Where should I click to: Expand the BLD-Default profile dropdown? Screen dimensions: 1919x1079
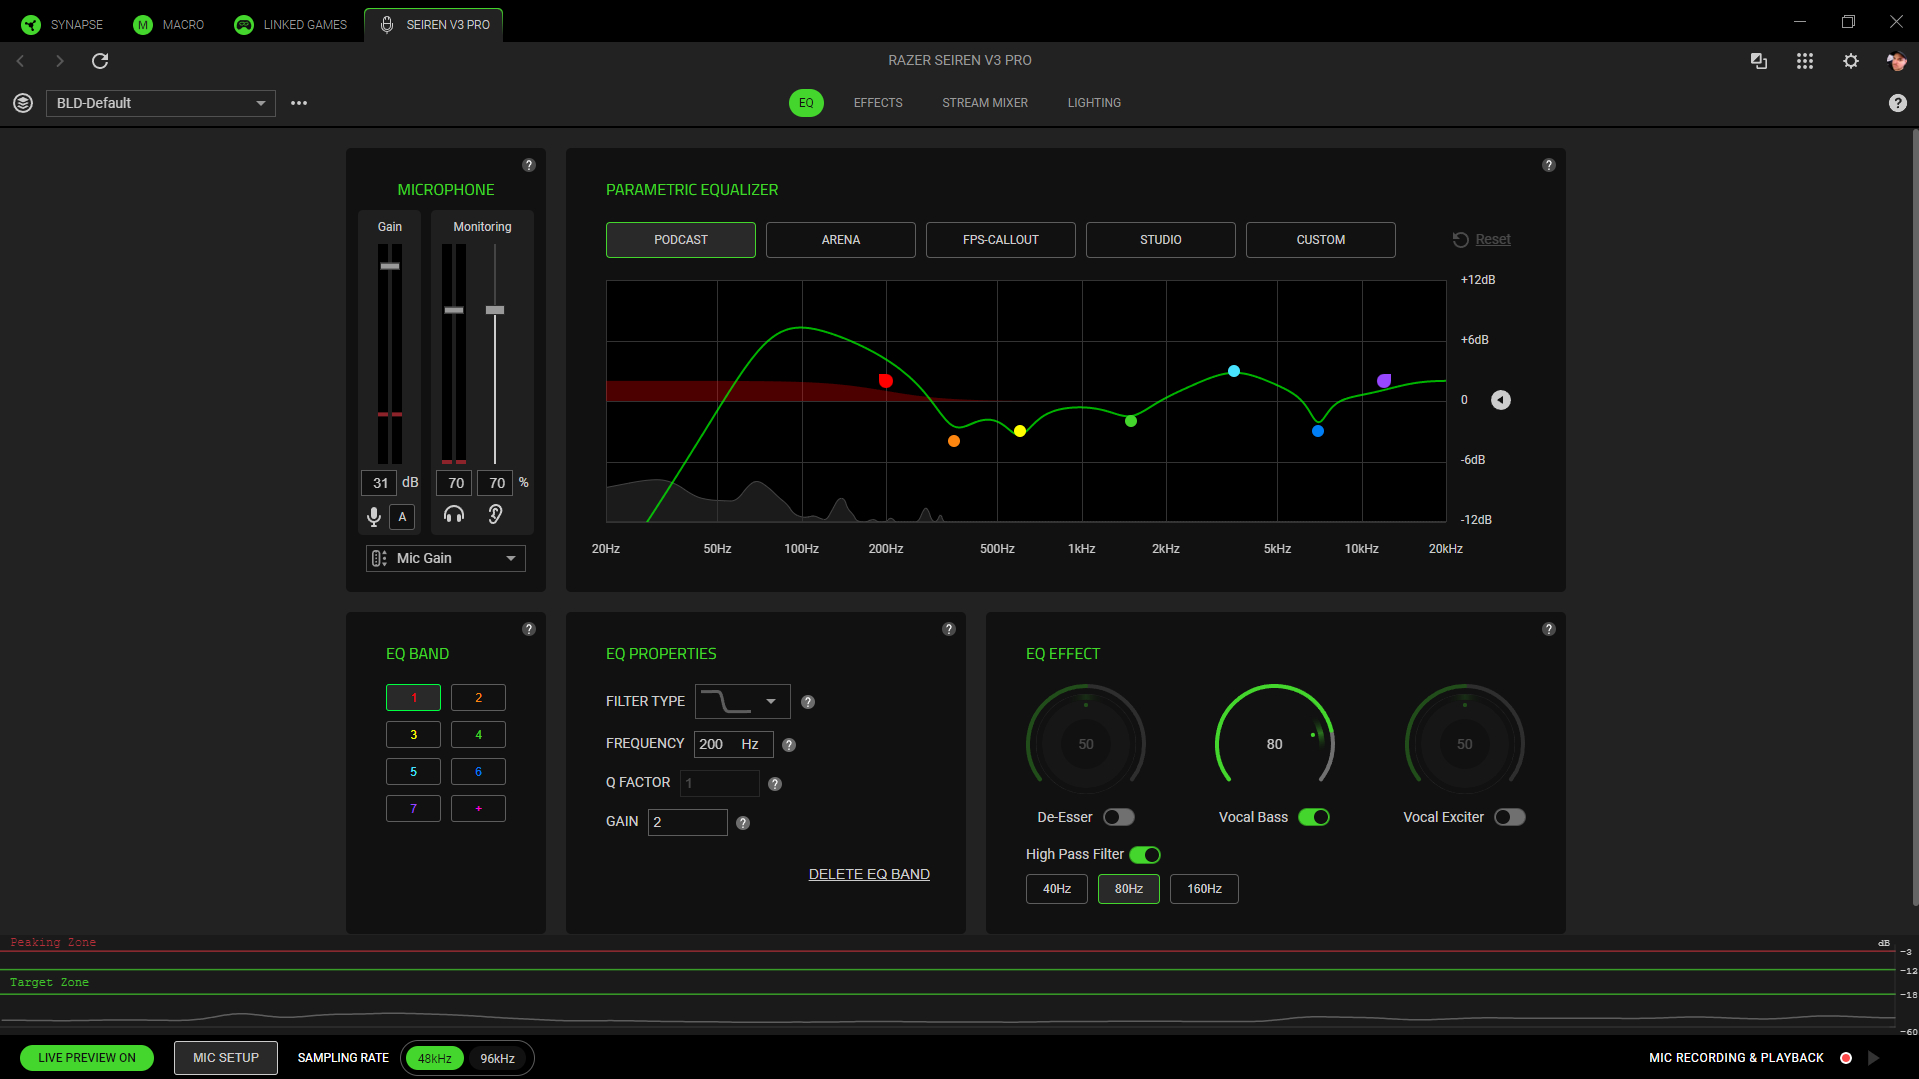click(161, 103)
